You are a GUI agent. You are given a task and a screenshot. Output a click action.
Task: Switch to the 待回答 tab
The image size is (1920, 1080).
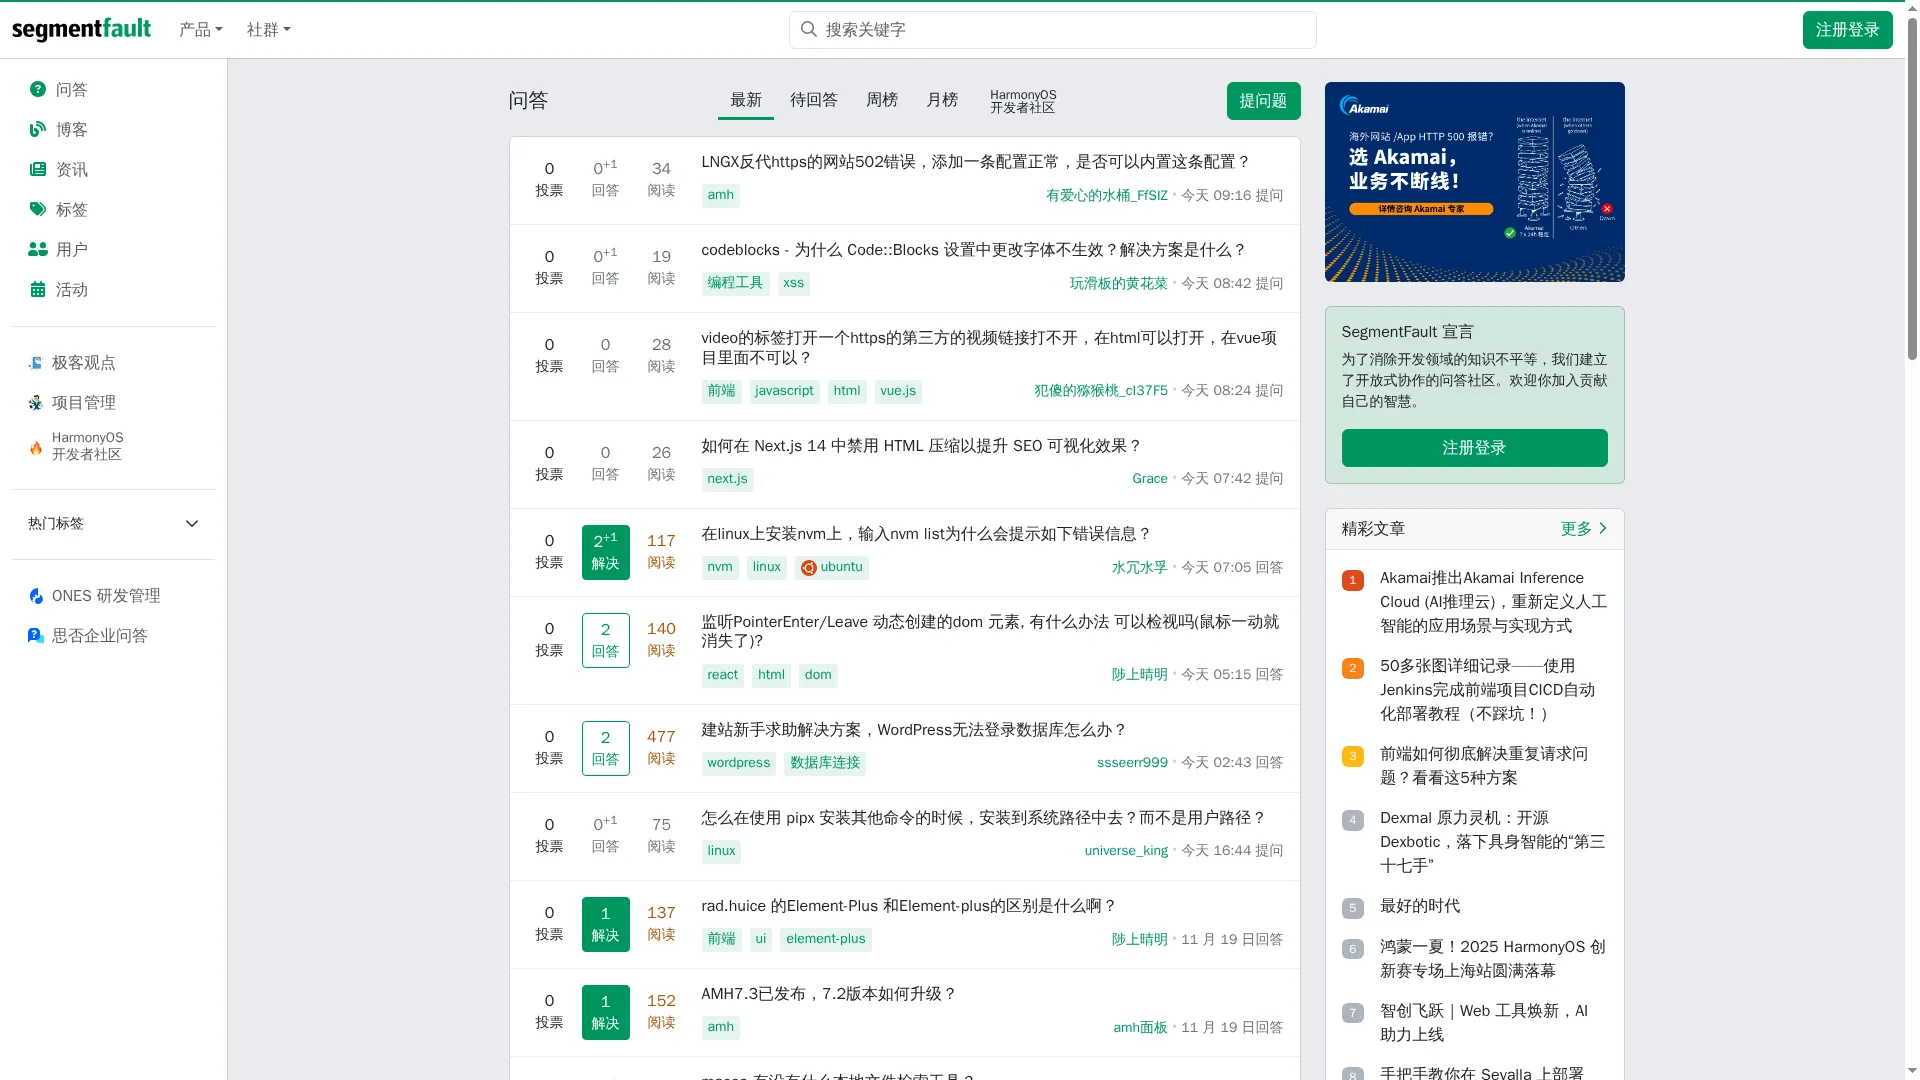(813, 100)
